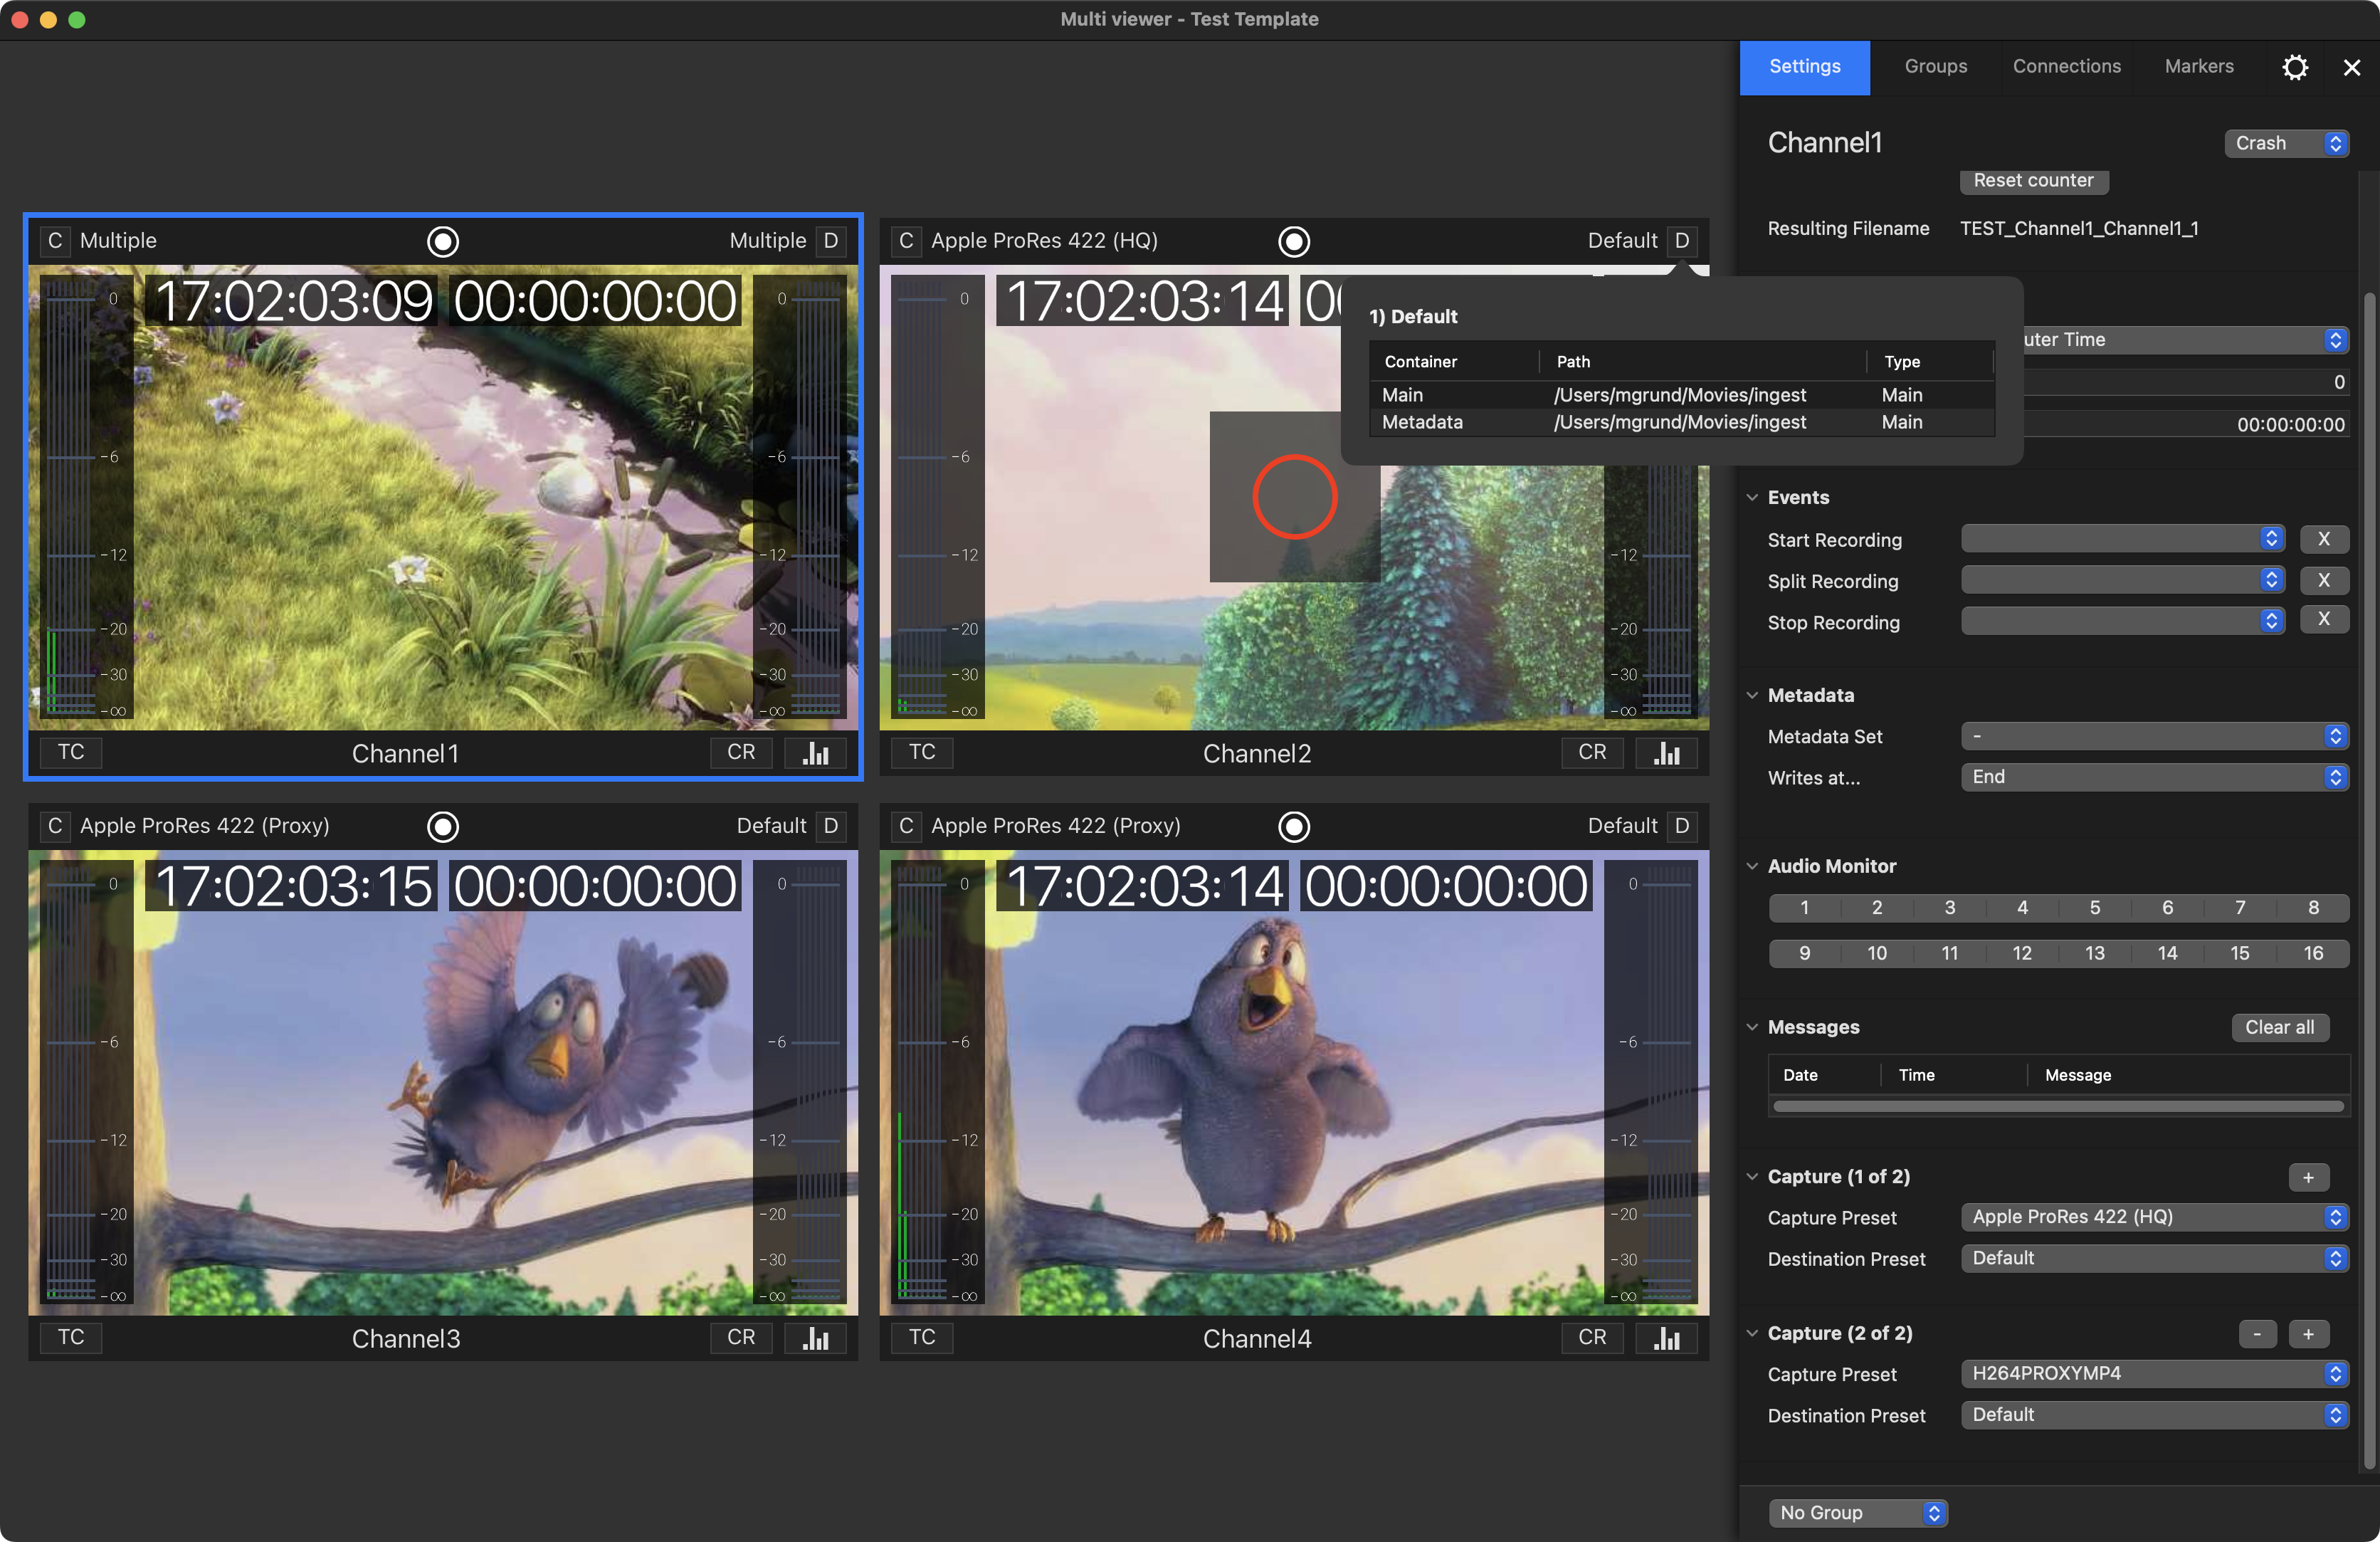The height and width of the screenshot is (1542, 2380).
Task: Add capture with plus in Capture (2 of 2)
Action: point(2309,1334)
